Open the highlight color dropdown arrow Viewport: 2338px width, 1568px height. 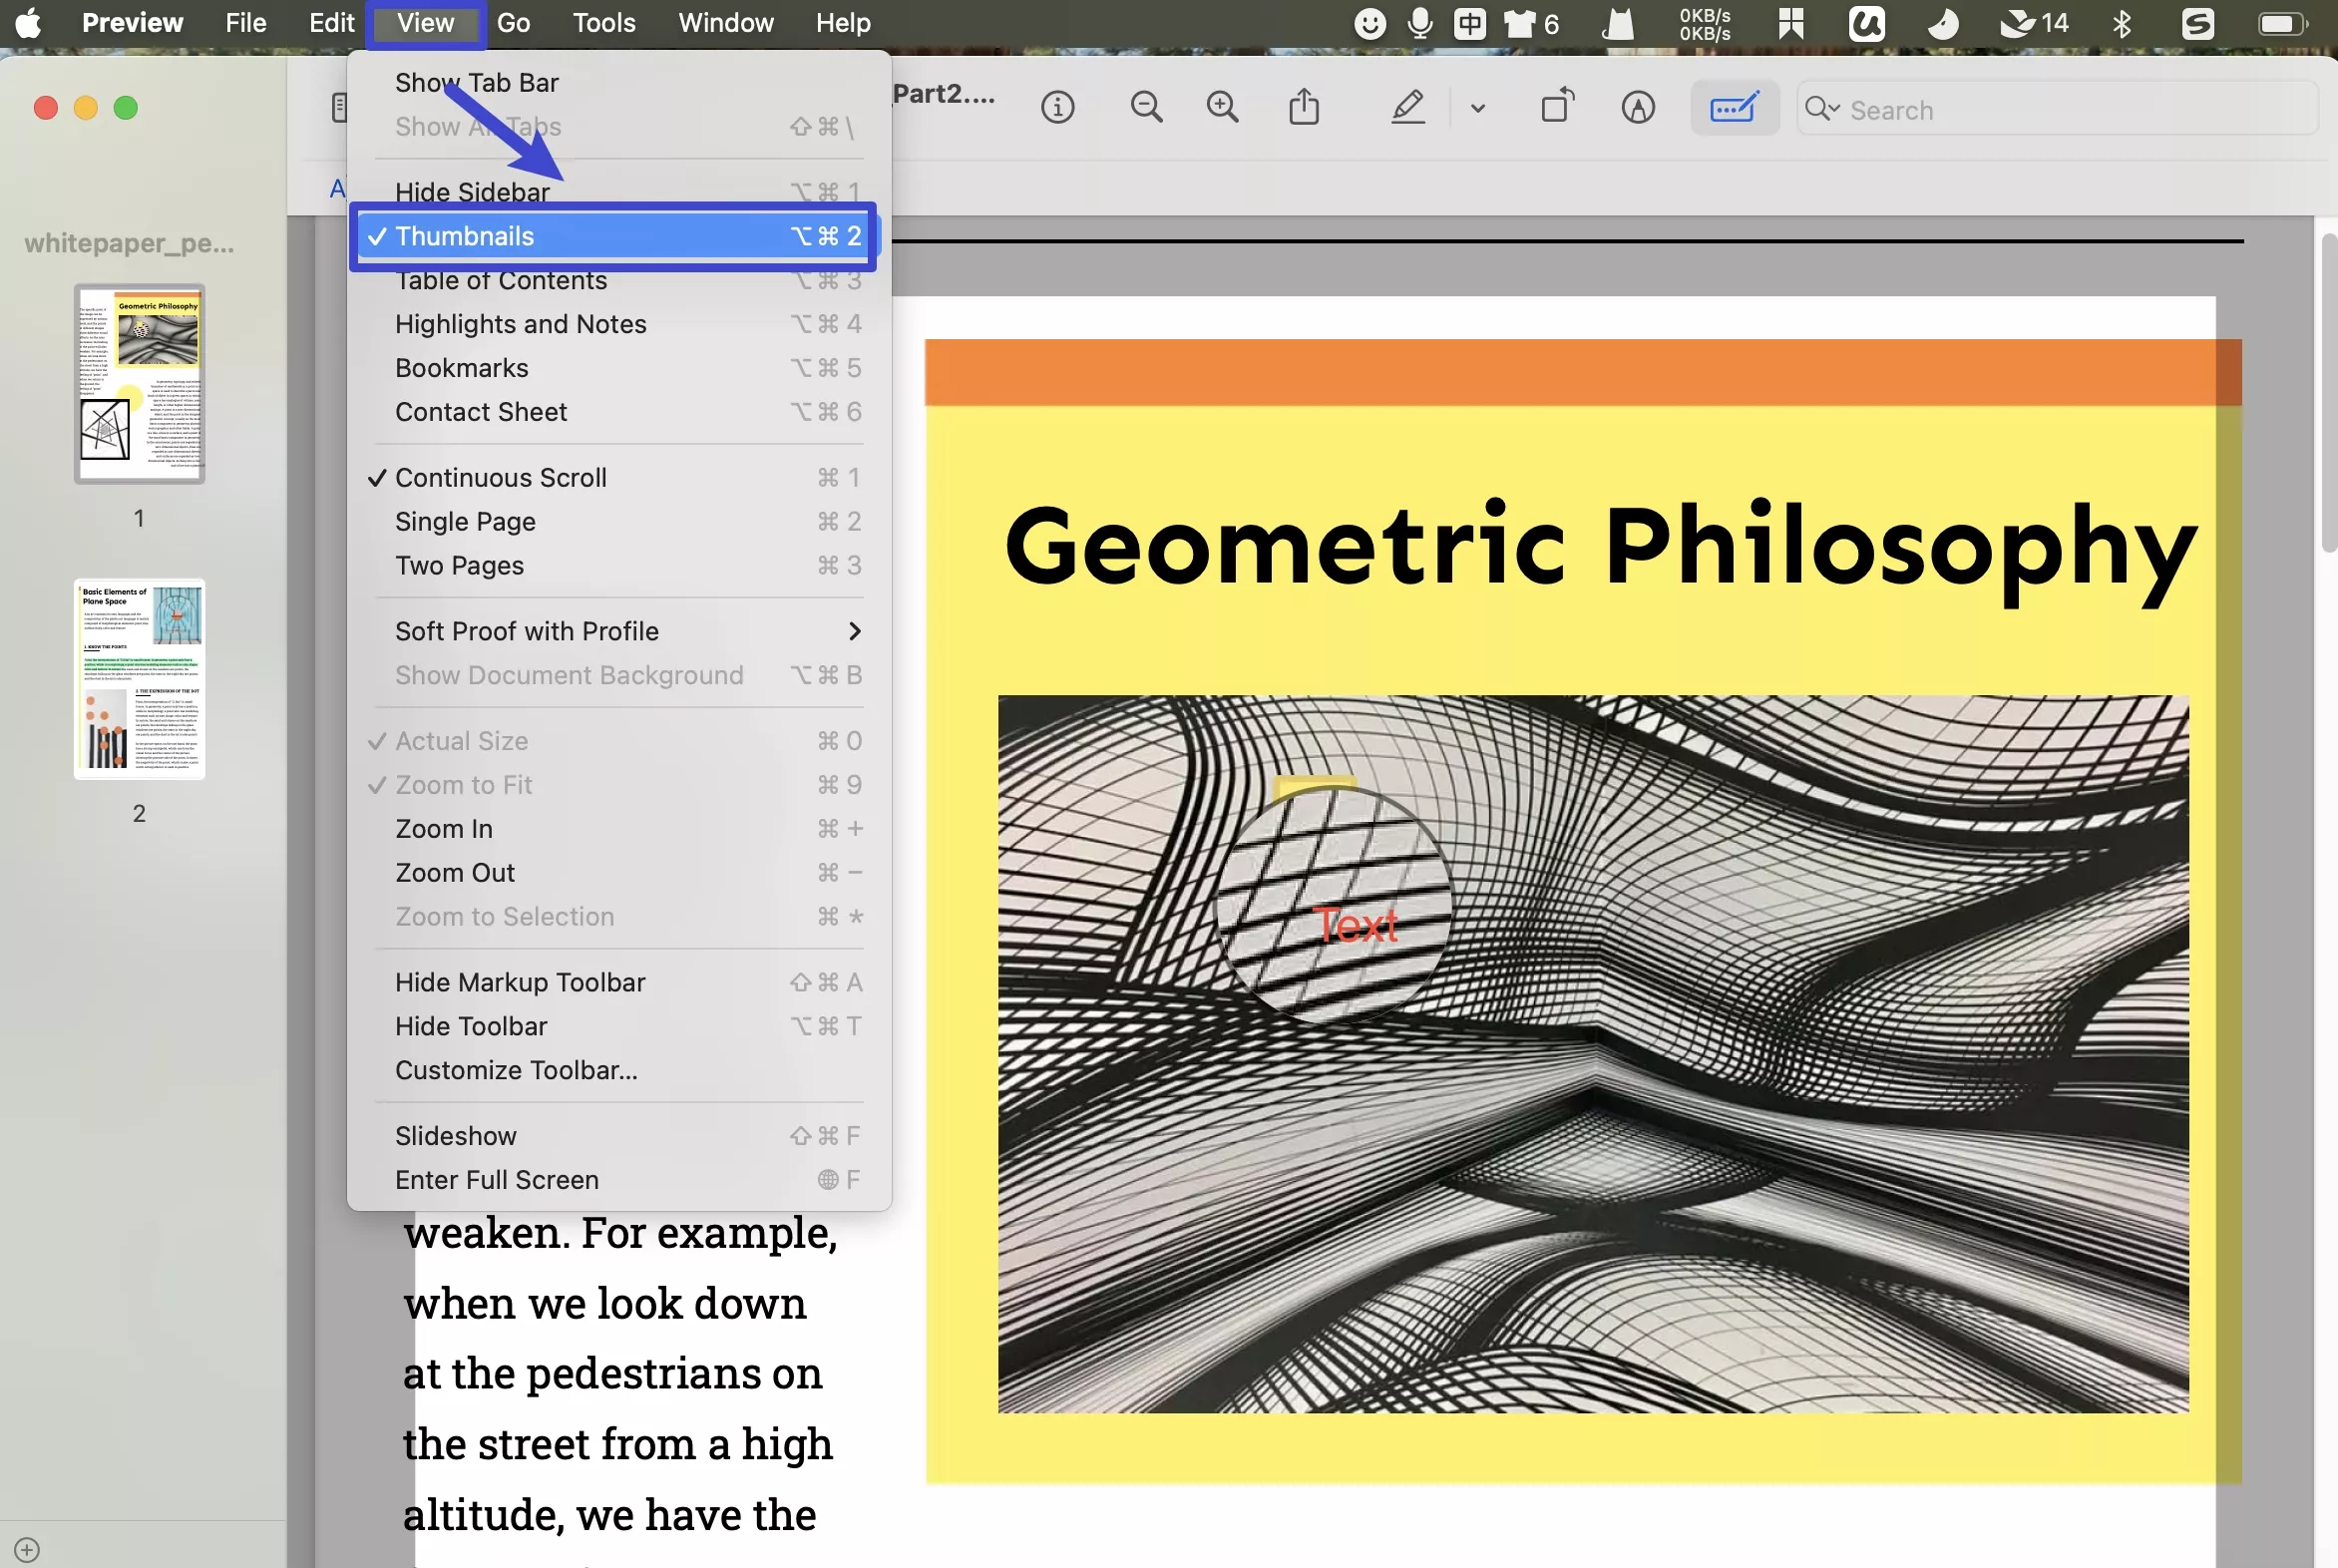[x=1477, y=108]
